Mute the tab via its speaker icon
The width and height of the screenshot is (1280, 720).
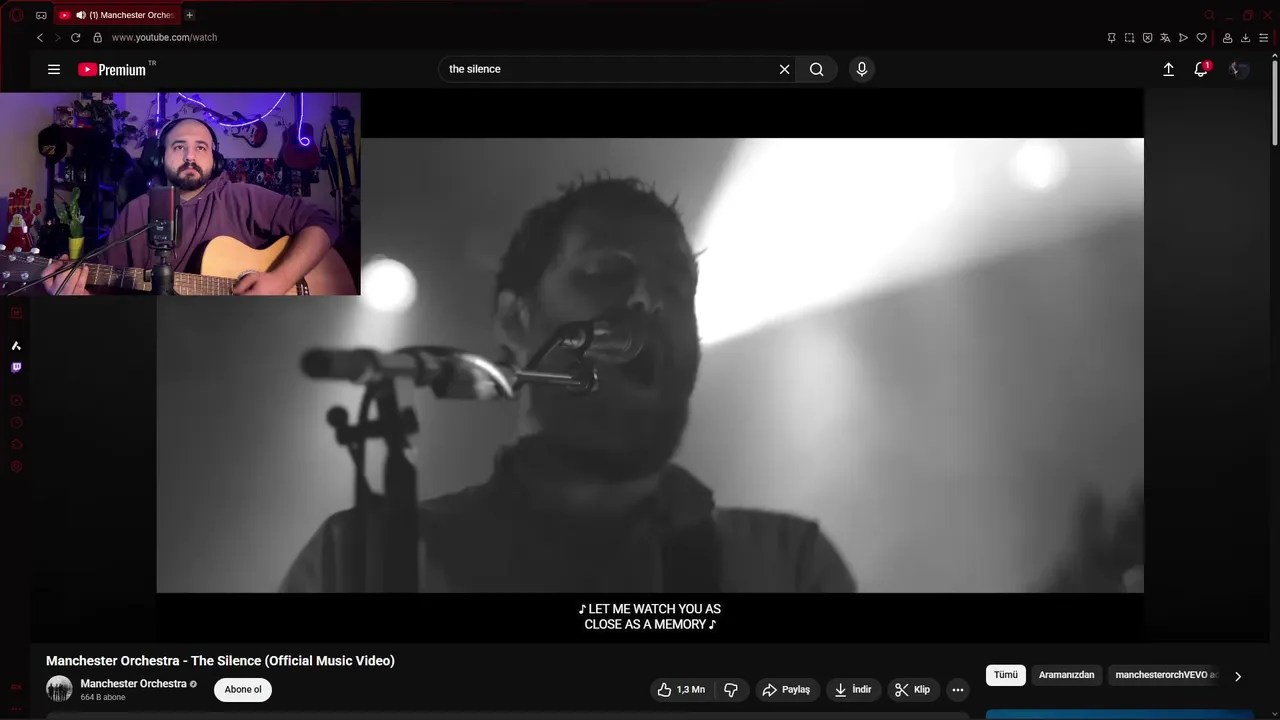pyautogui.click(x=80, y=15)
